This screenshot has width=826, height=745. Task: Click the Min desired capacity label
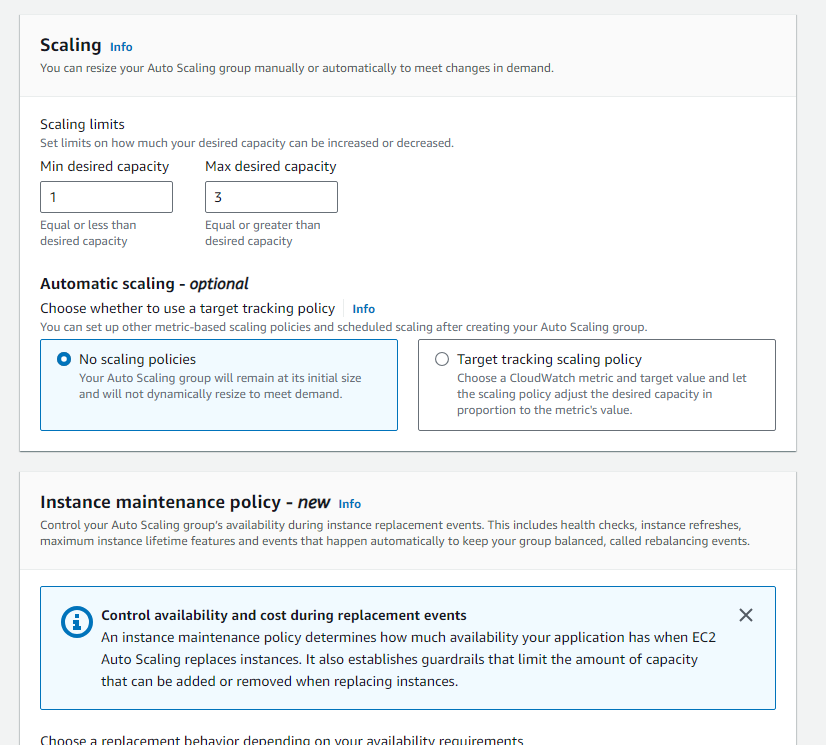tap(105, 166)
